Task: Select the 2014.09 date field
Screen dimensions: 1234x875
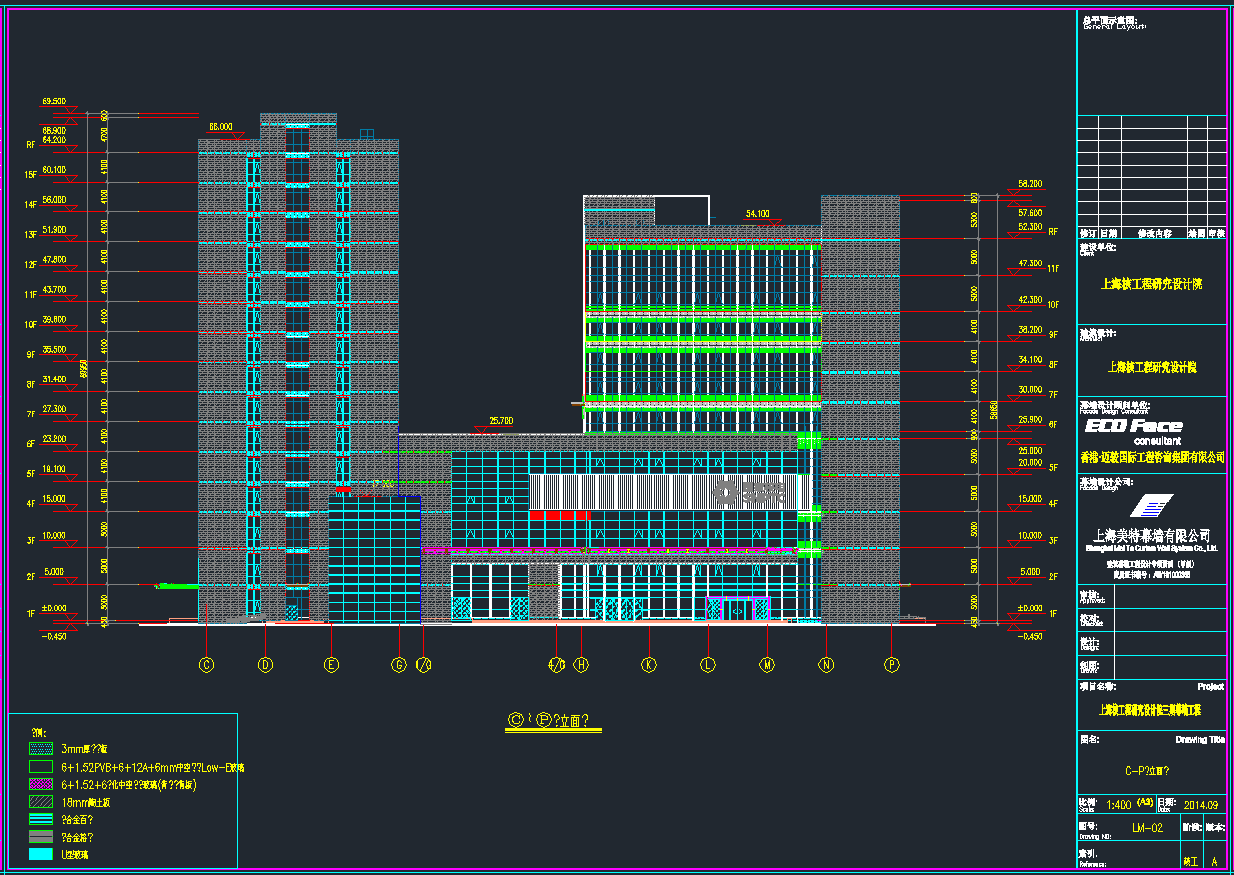Action: point(1201,804)
